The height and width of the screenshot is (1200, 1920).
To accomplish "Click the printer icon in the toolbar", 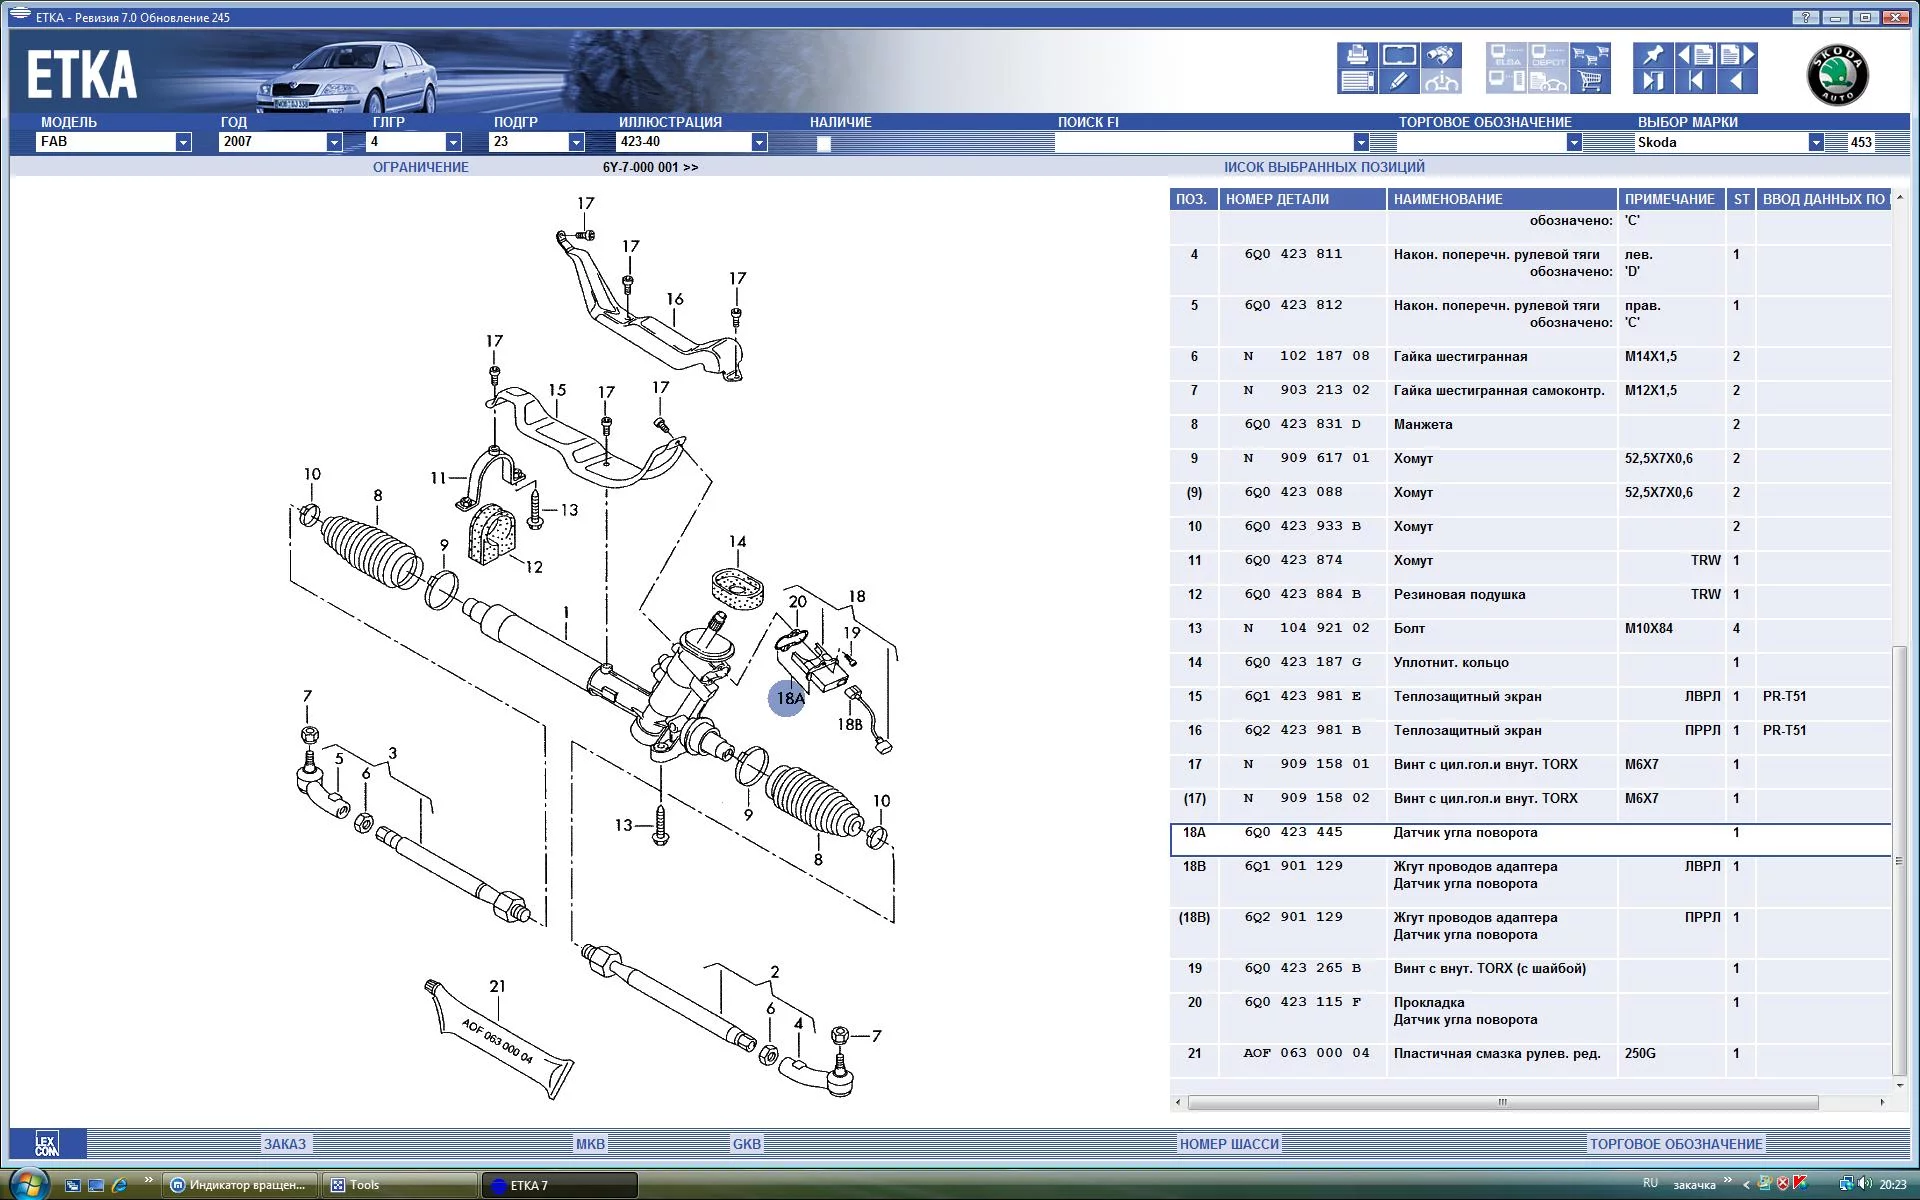I will pyautogui.click(x=1357, y=55).
